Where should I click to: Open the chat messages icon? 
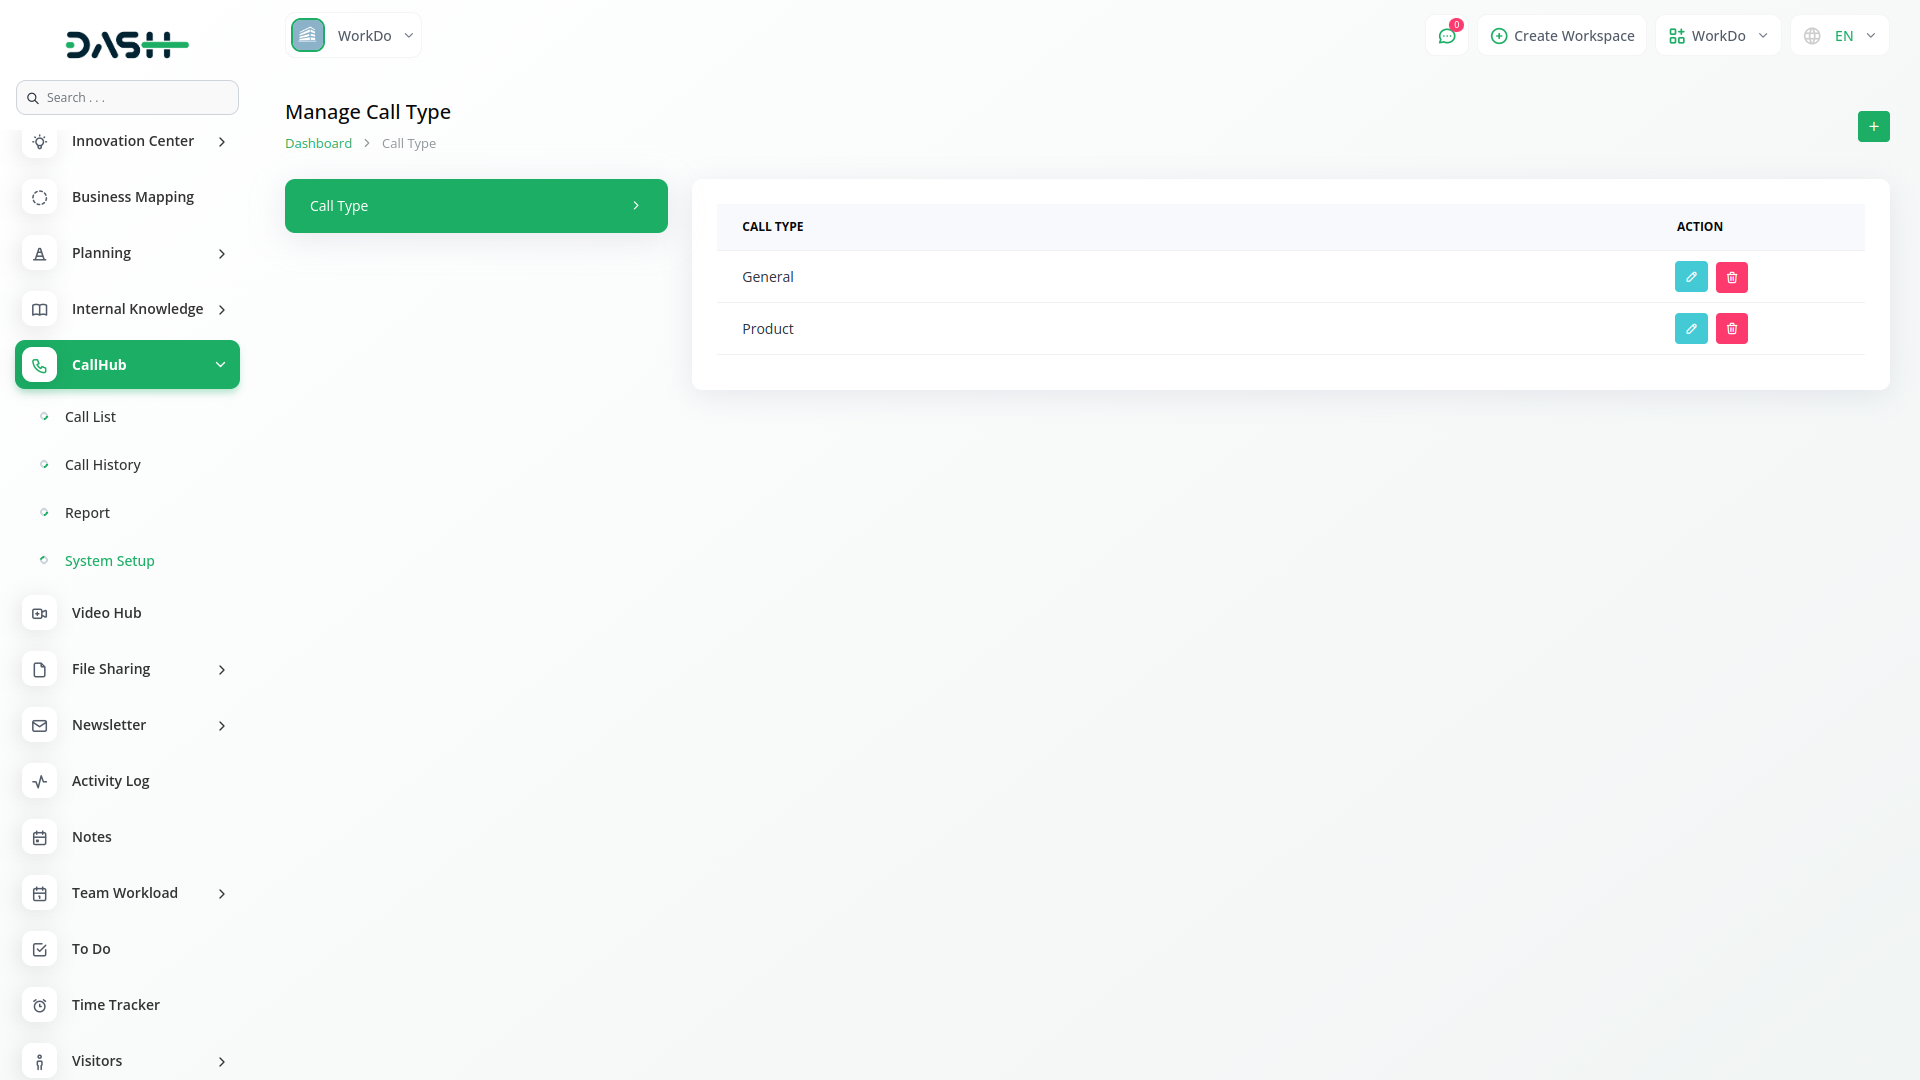point(1447,36)
